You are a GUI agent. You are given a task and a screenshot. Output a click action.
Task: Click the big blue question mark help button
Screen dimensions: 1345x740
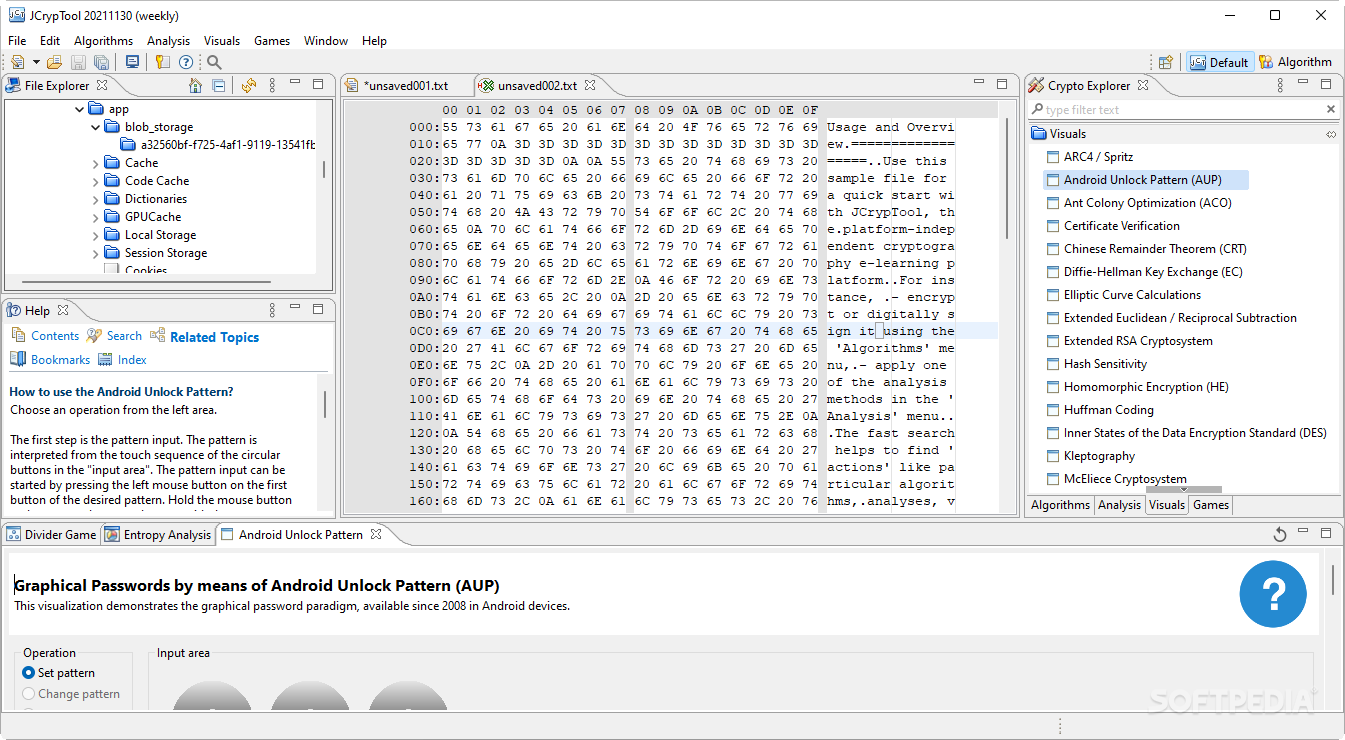click(x=1273, y=594)
